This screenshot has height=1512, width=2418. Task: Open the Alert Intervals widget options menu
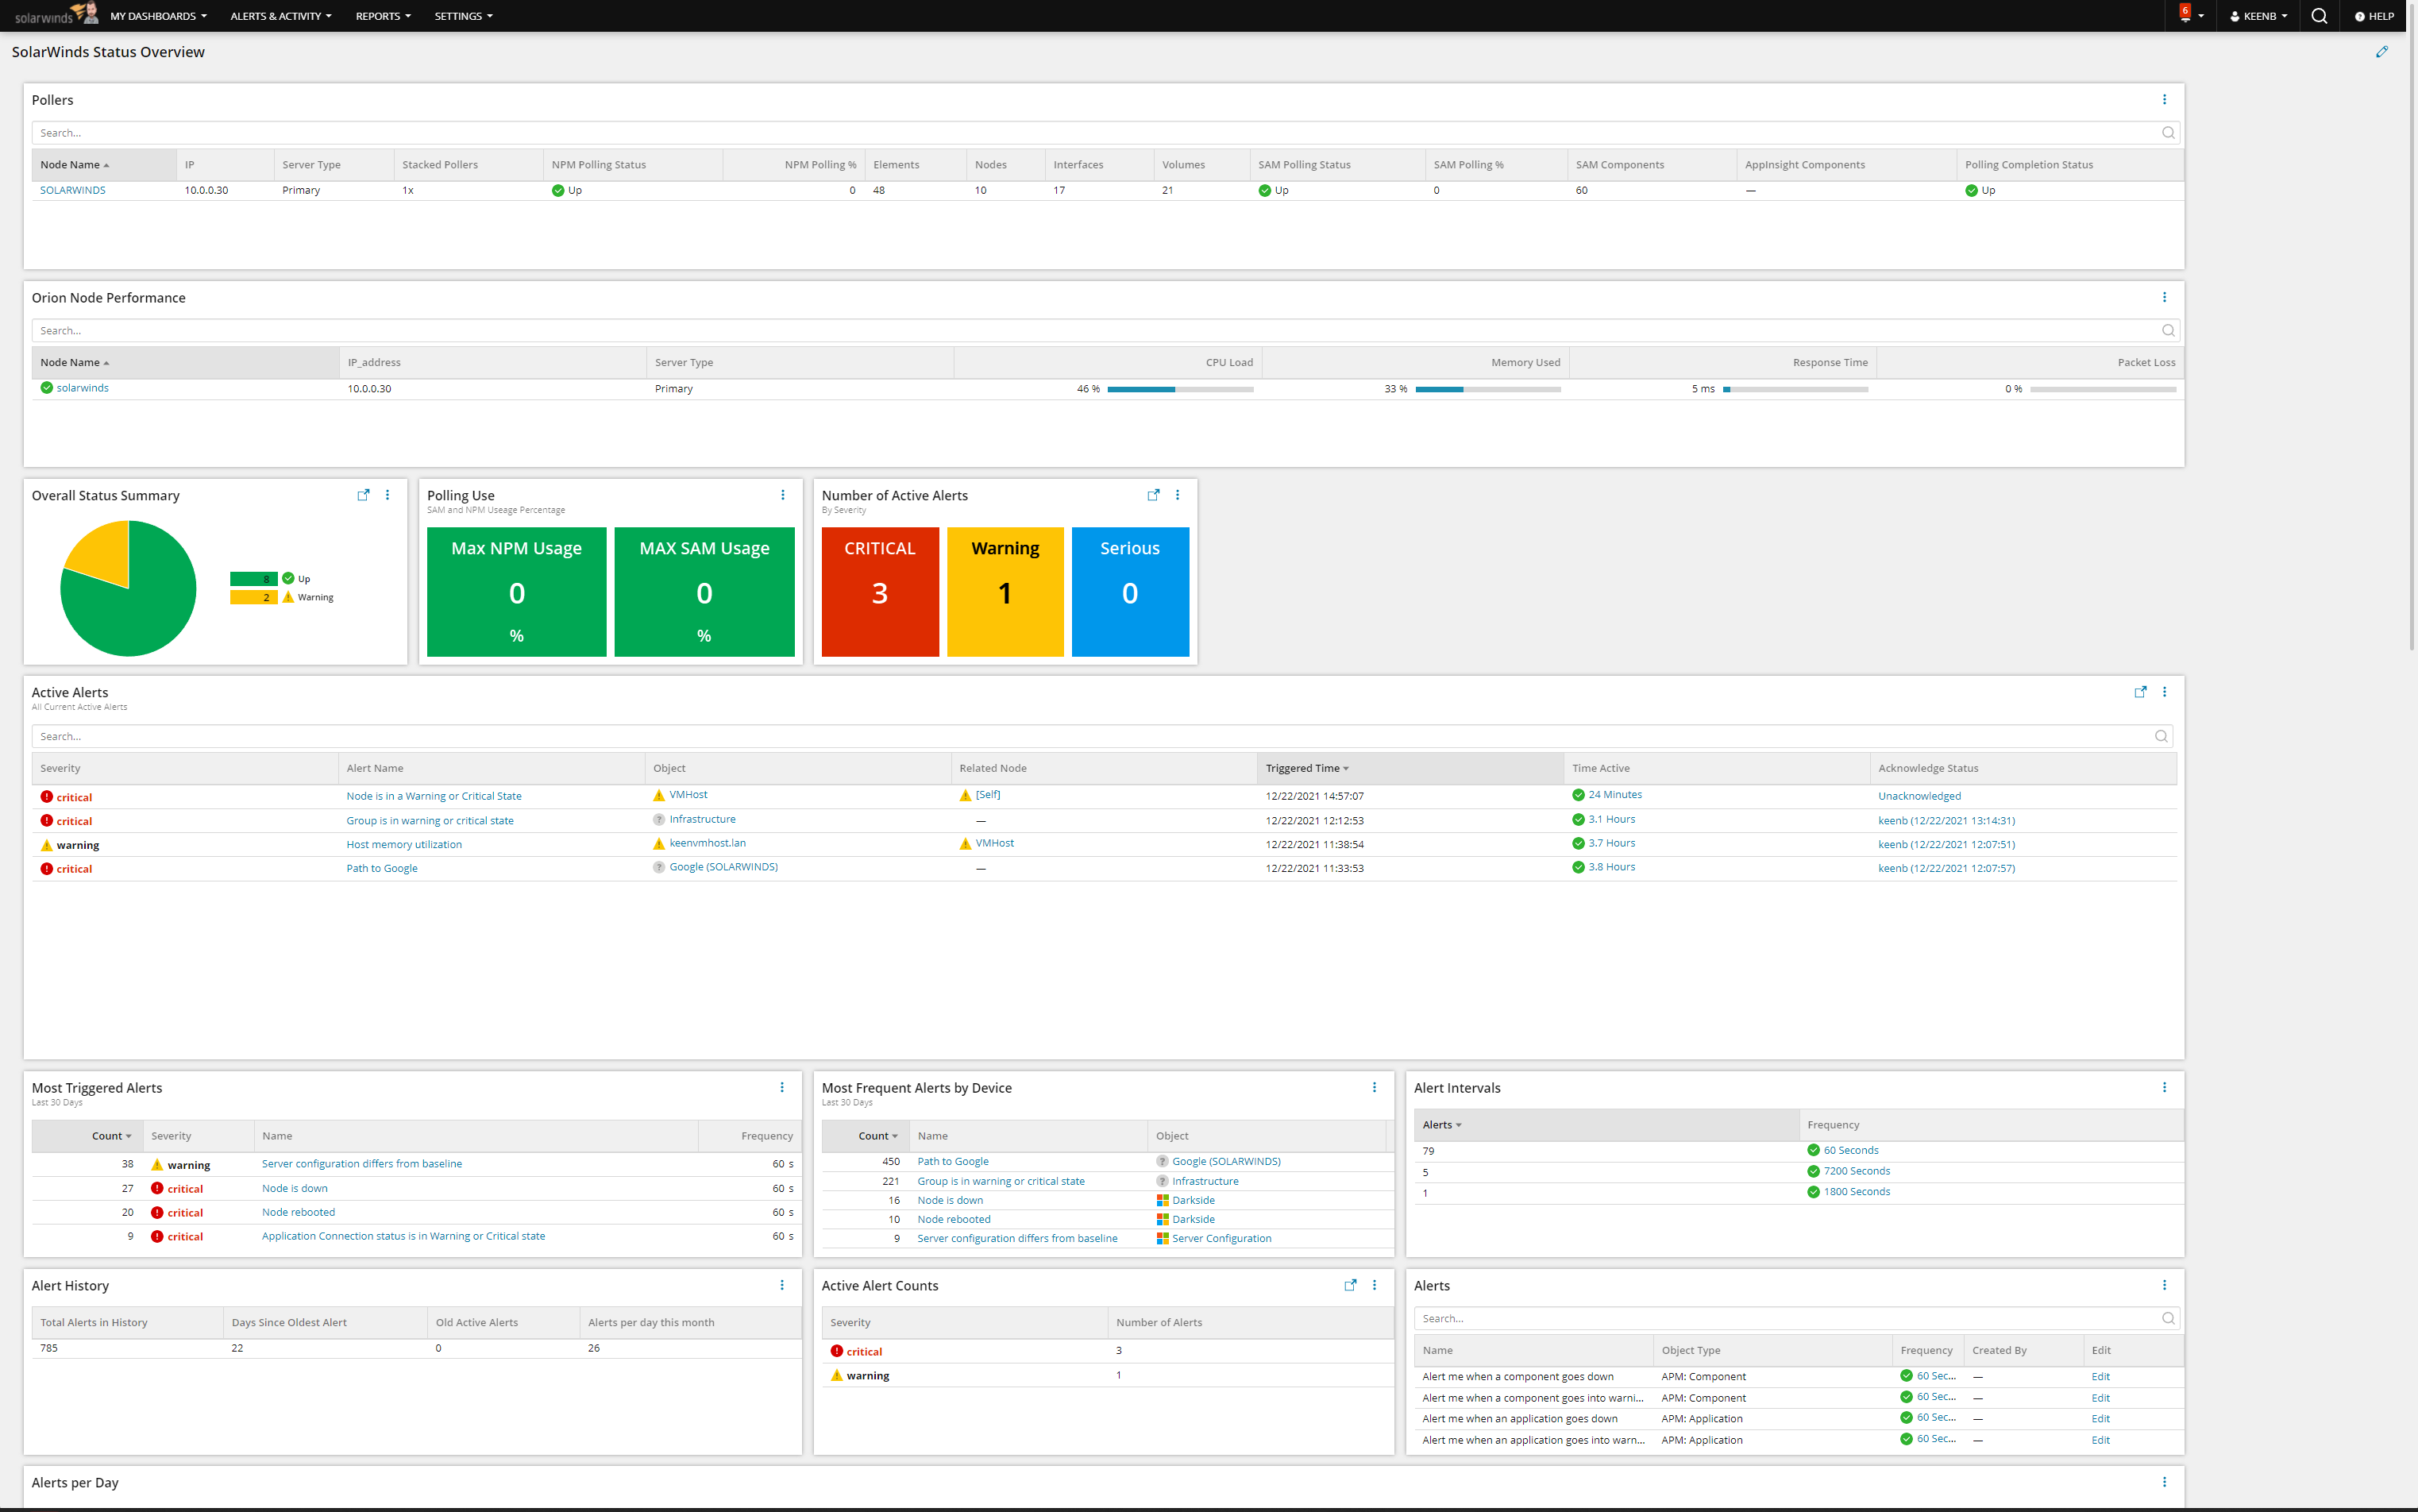[x=2164, y=1088]
